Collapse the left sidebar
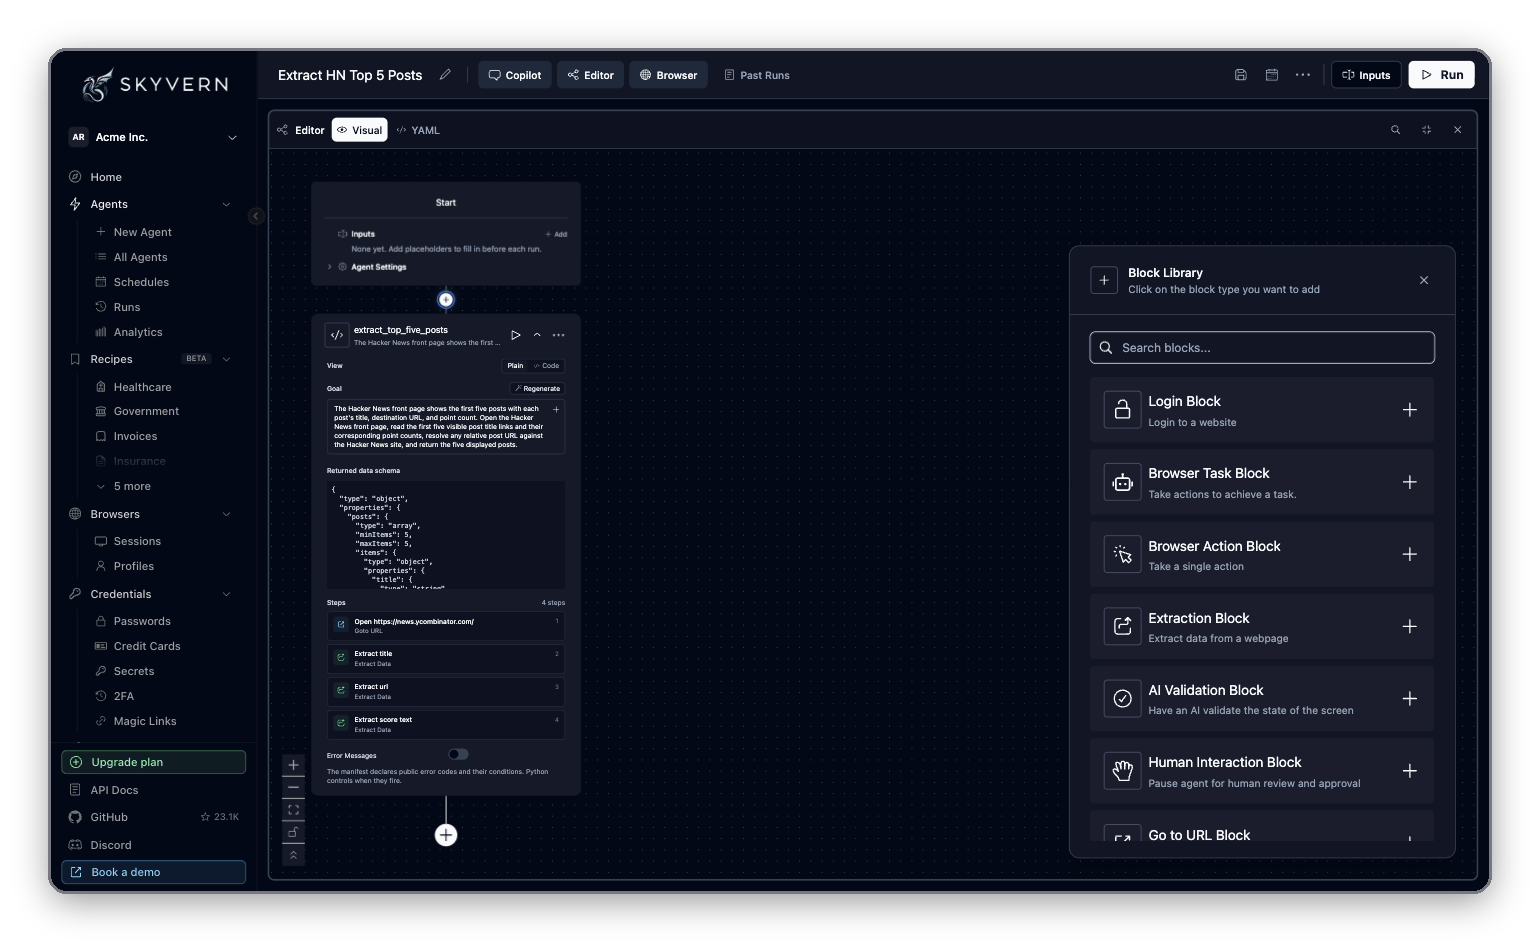Image resolution: width=1540 pixels, height=942 pixels. click(256, 216)
